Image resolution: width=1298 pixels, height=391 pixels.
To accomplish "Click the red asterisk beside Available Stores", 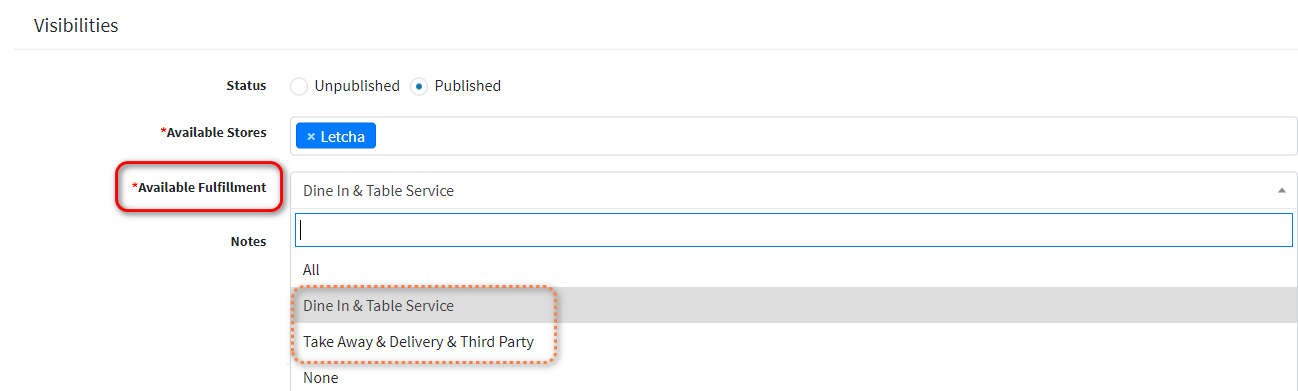I will [x=163, y=131].
